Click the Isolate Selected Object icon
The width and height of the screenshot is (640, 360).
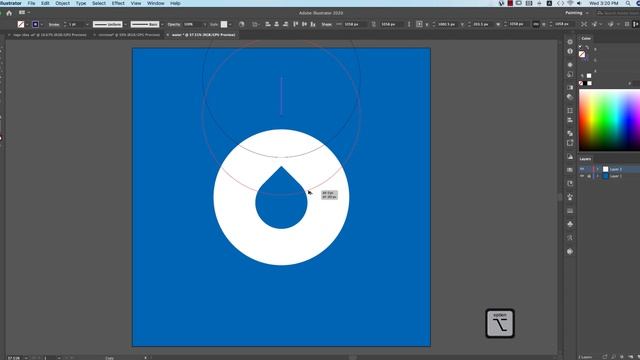[584, 24]
